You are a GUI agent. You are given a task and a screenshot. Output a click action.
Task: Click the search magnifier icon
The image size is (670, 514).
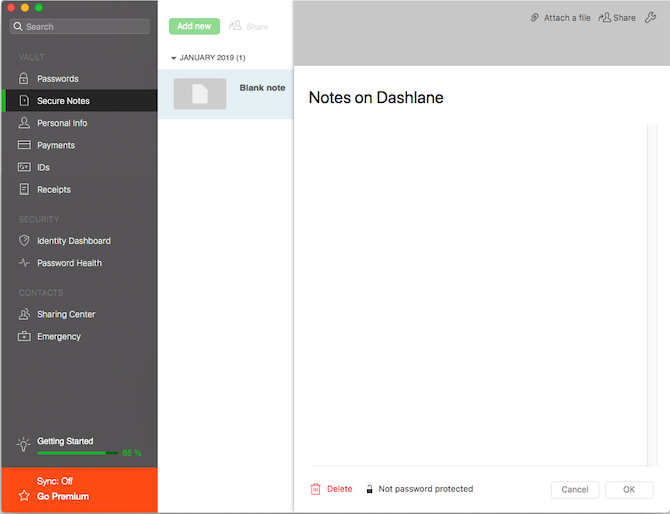tap(18, 26)
